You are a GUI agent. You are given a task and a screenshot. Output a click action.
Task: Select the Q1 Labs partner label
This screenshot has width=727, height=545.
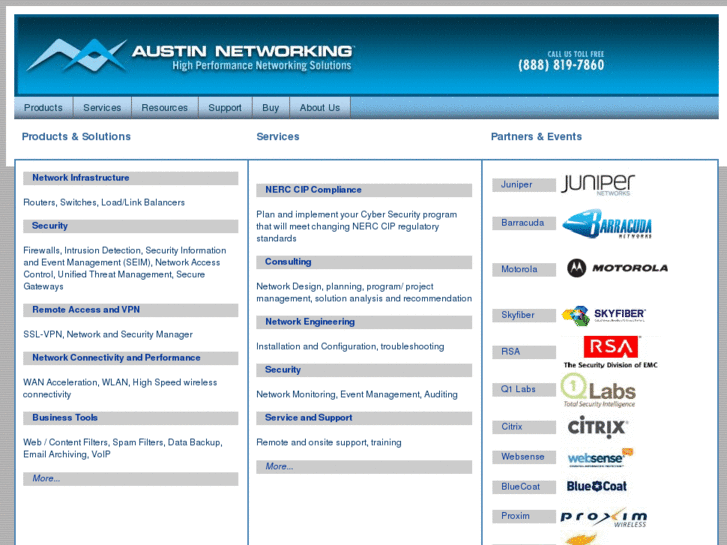click(x=524, y=390)
